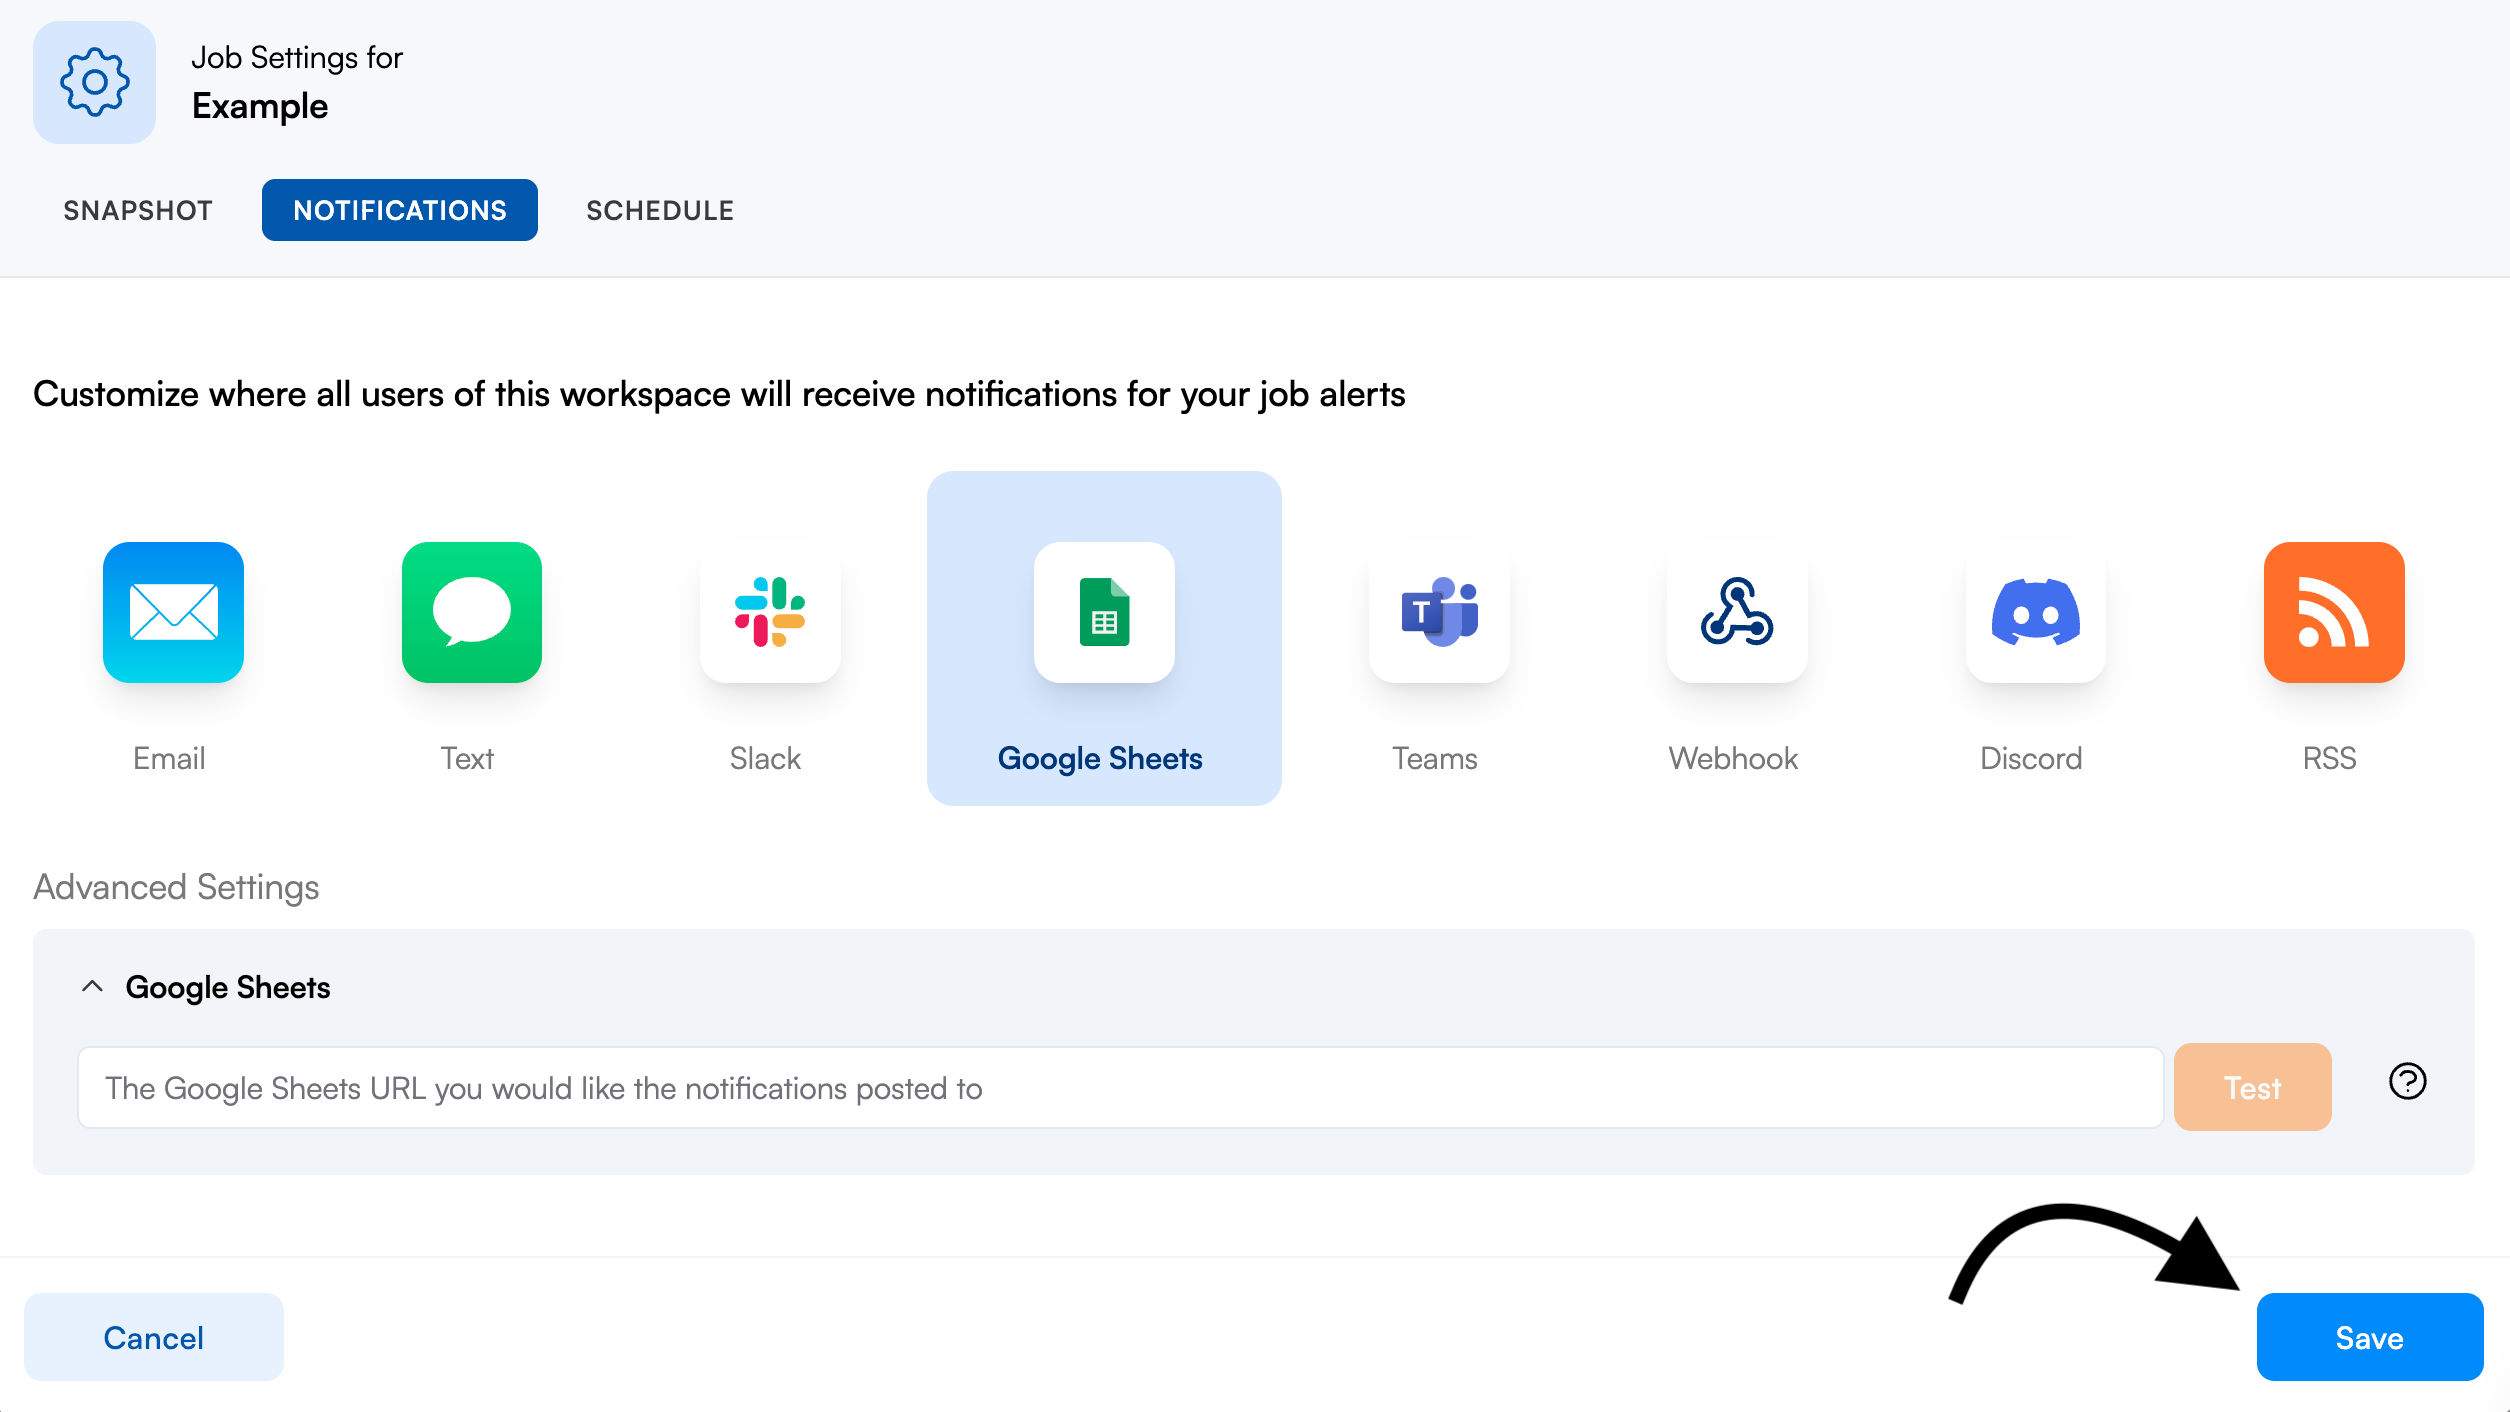Select the Email notification icon
Viewport: 2510px width, 1412px height.
[173, 612]
